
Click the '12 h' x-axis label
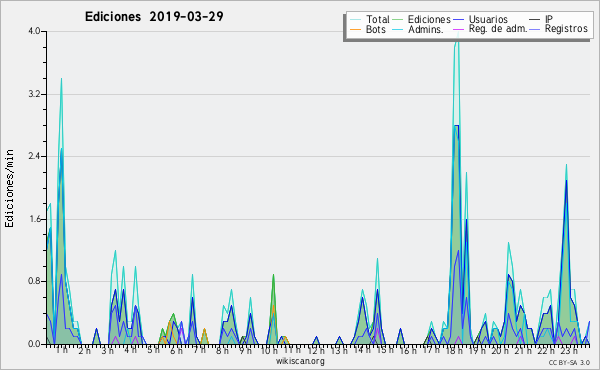(316, 350)
